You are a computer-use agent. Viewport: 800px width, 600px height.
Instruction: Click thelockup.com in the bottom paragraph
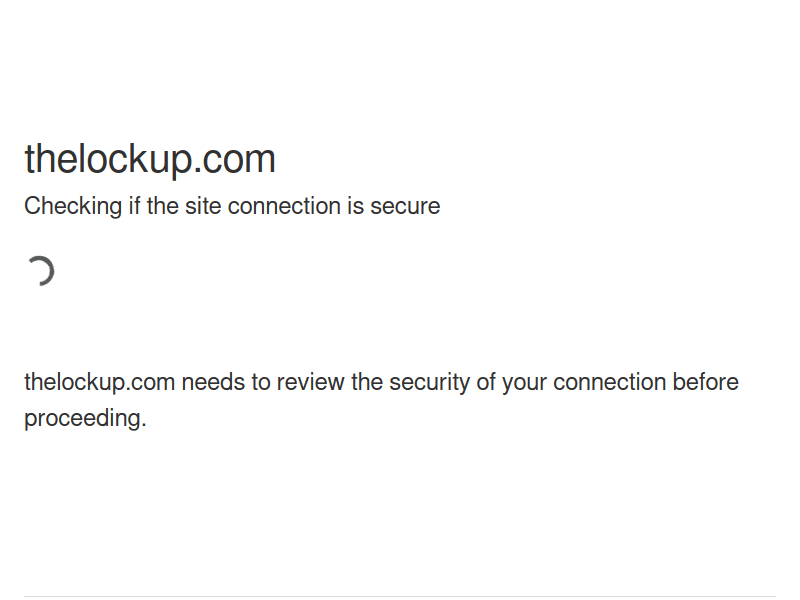click(99, 383)
